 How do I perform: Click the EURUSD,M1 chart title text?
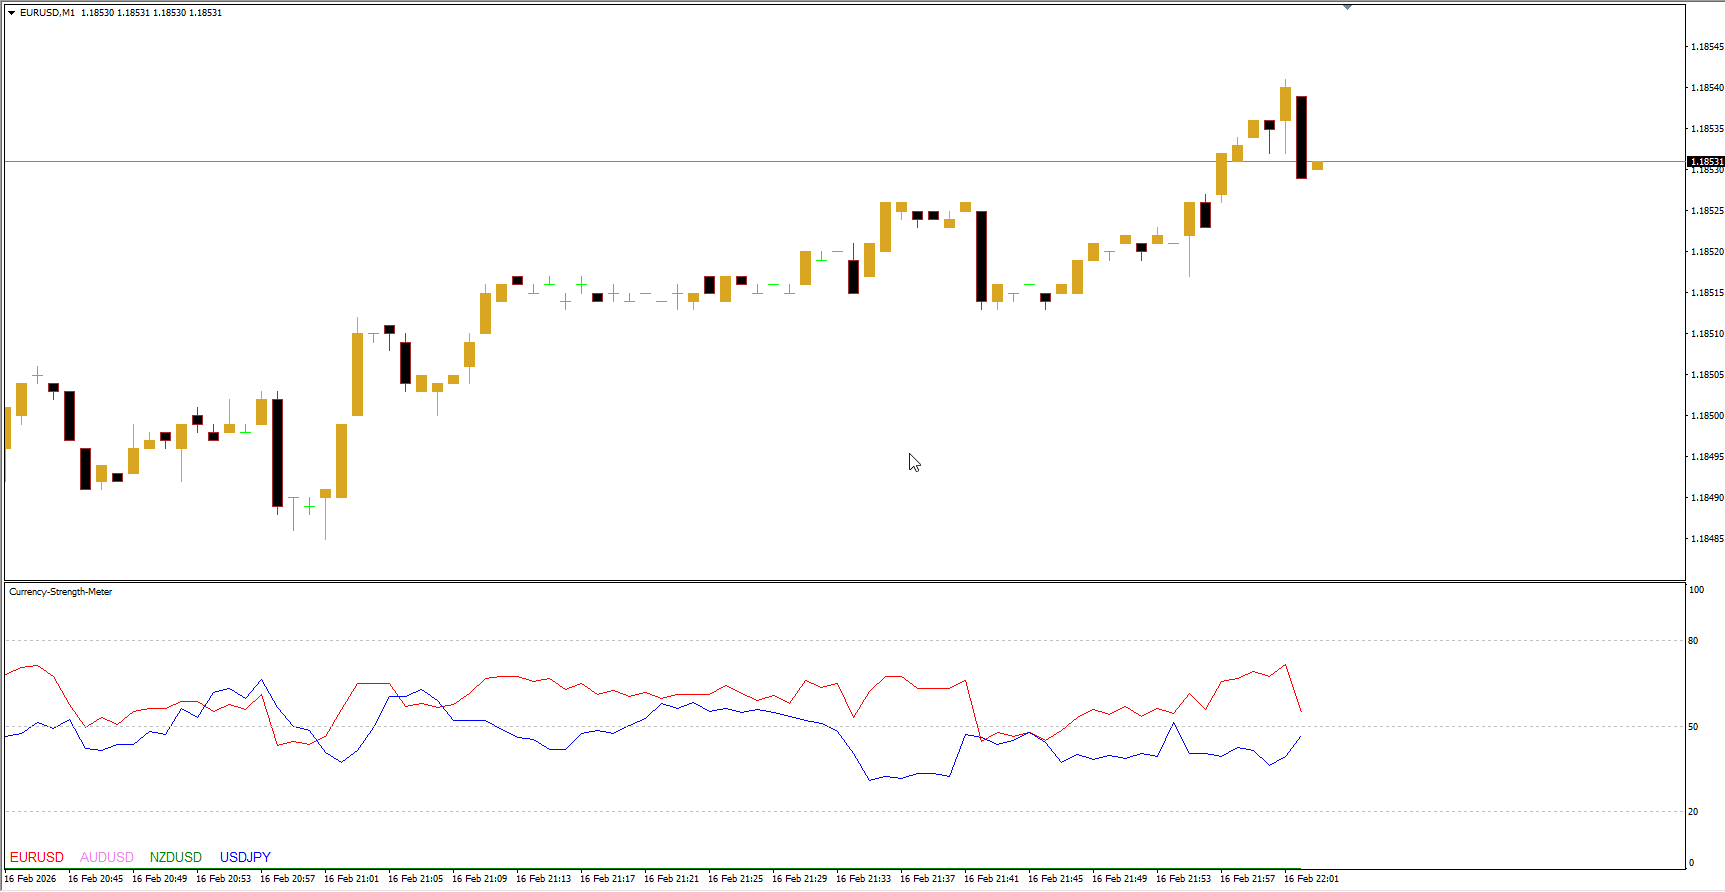pyautogui.click(x=47, y=13)
